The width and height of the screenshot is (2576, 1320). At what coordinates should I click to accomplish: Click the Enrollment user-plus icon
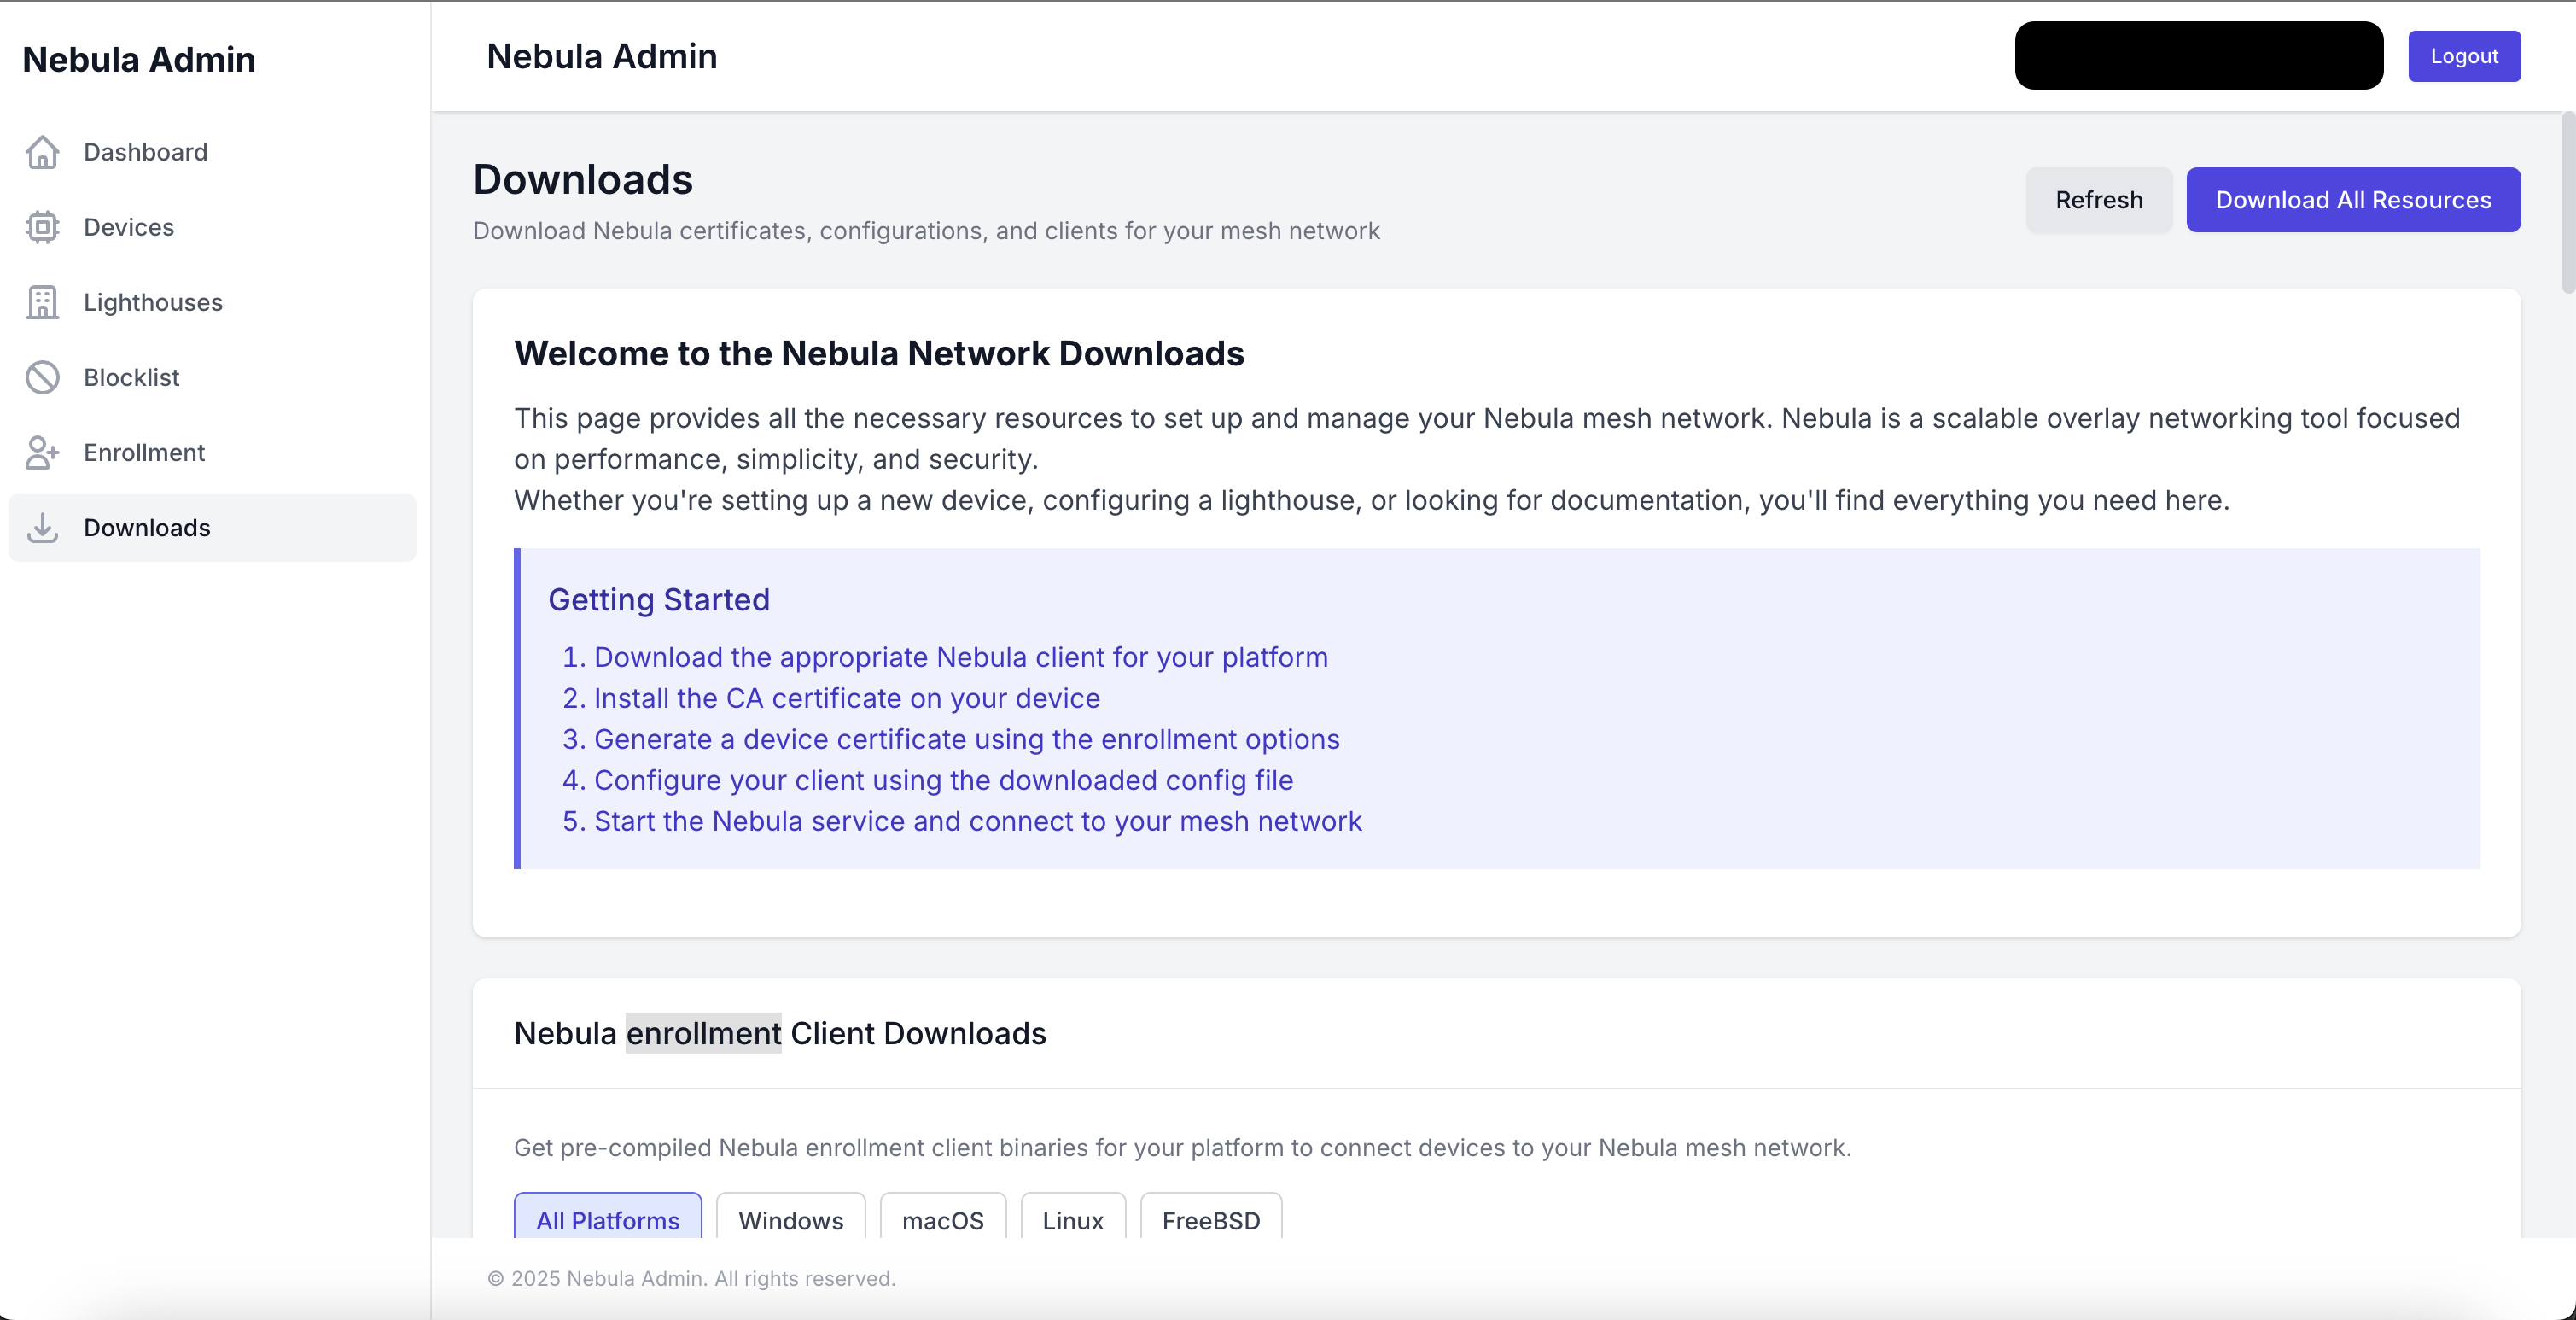coord(42,452)
